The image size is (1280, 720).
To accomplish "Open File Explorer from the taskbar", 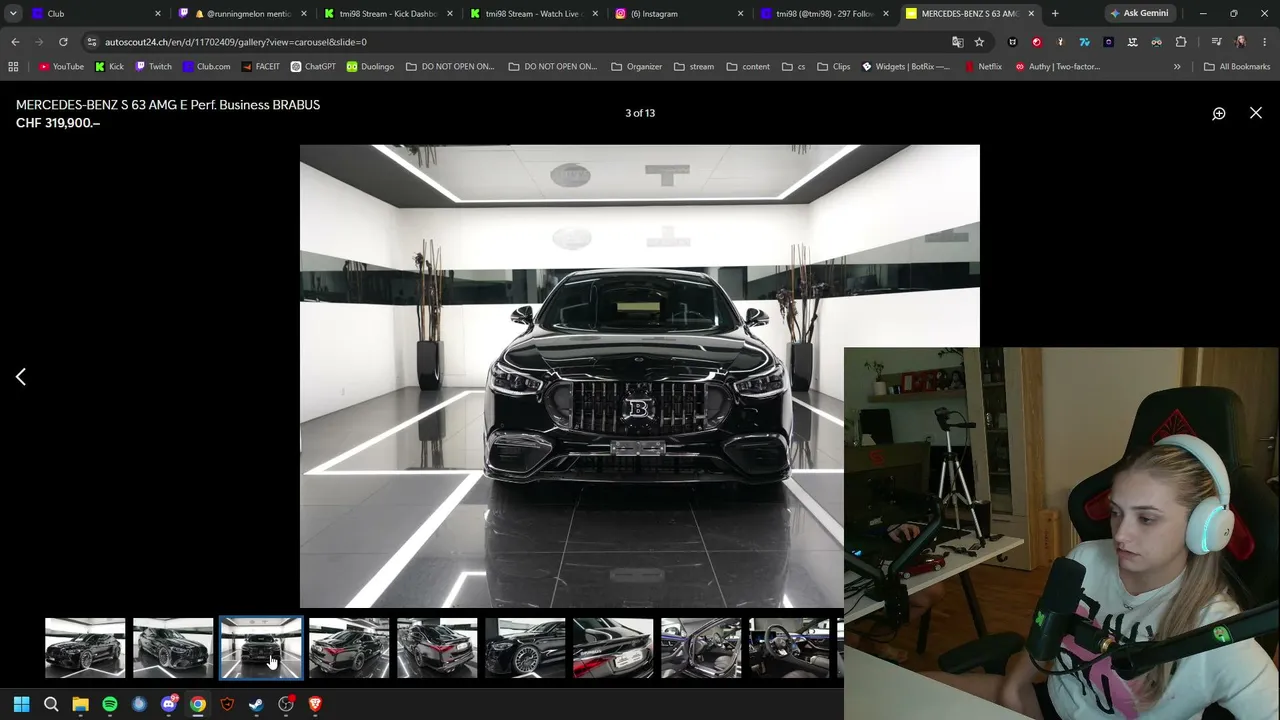I will click(80, 704).
